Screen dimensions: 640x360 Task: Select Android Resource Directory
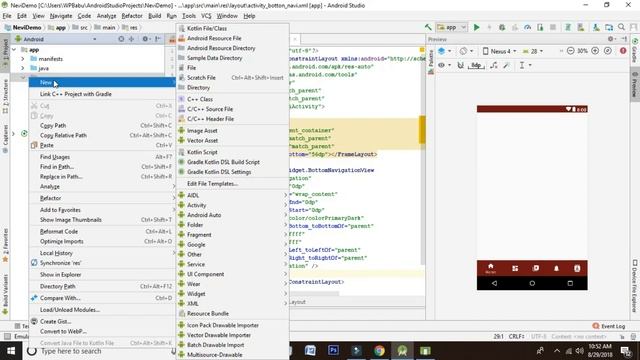click(x=233, y=48)
